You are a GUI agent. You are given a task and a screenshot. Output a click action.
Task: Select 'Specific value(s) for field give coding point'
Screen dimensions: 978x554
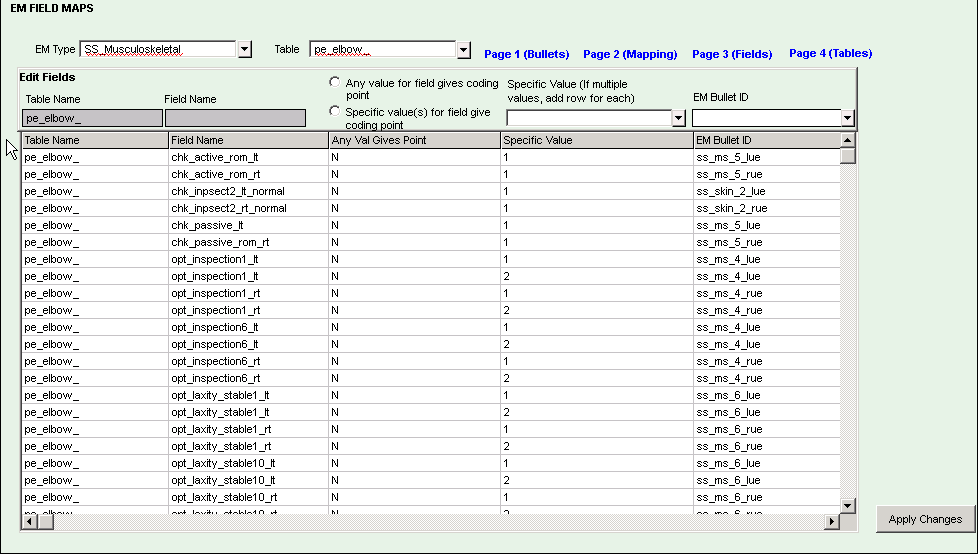click(x=335, y=111)
